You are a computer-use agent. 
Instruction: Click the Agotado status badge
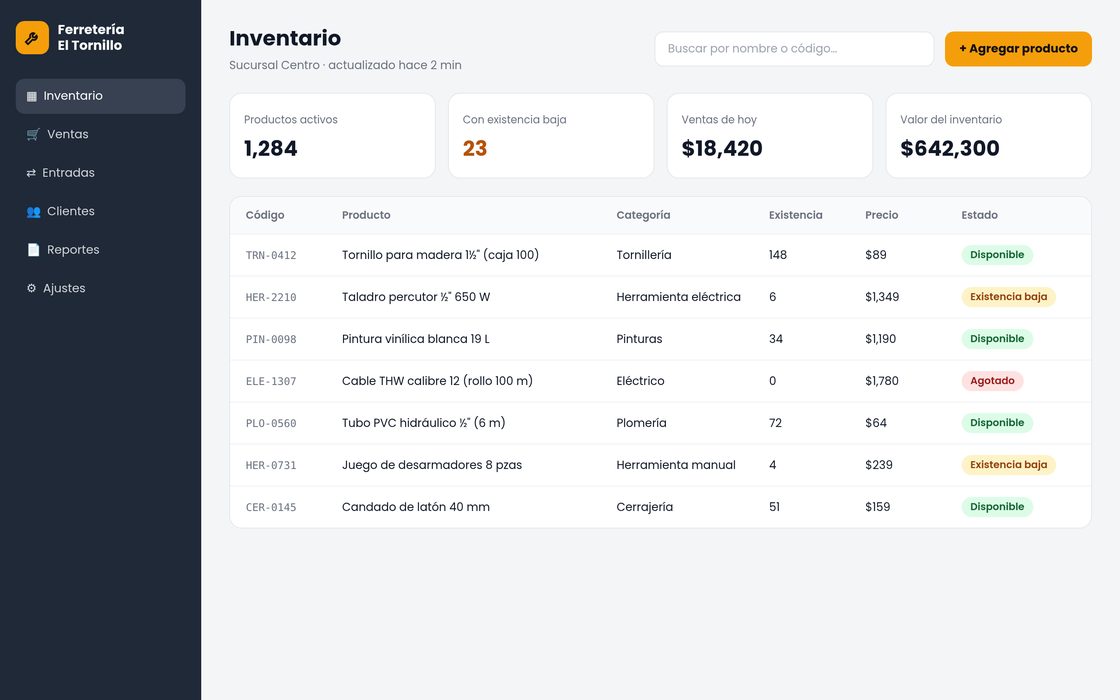pos(992,381)
